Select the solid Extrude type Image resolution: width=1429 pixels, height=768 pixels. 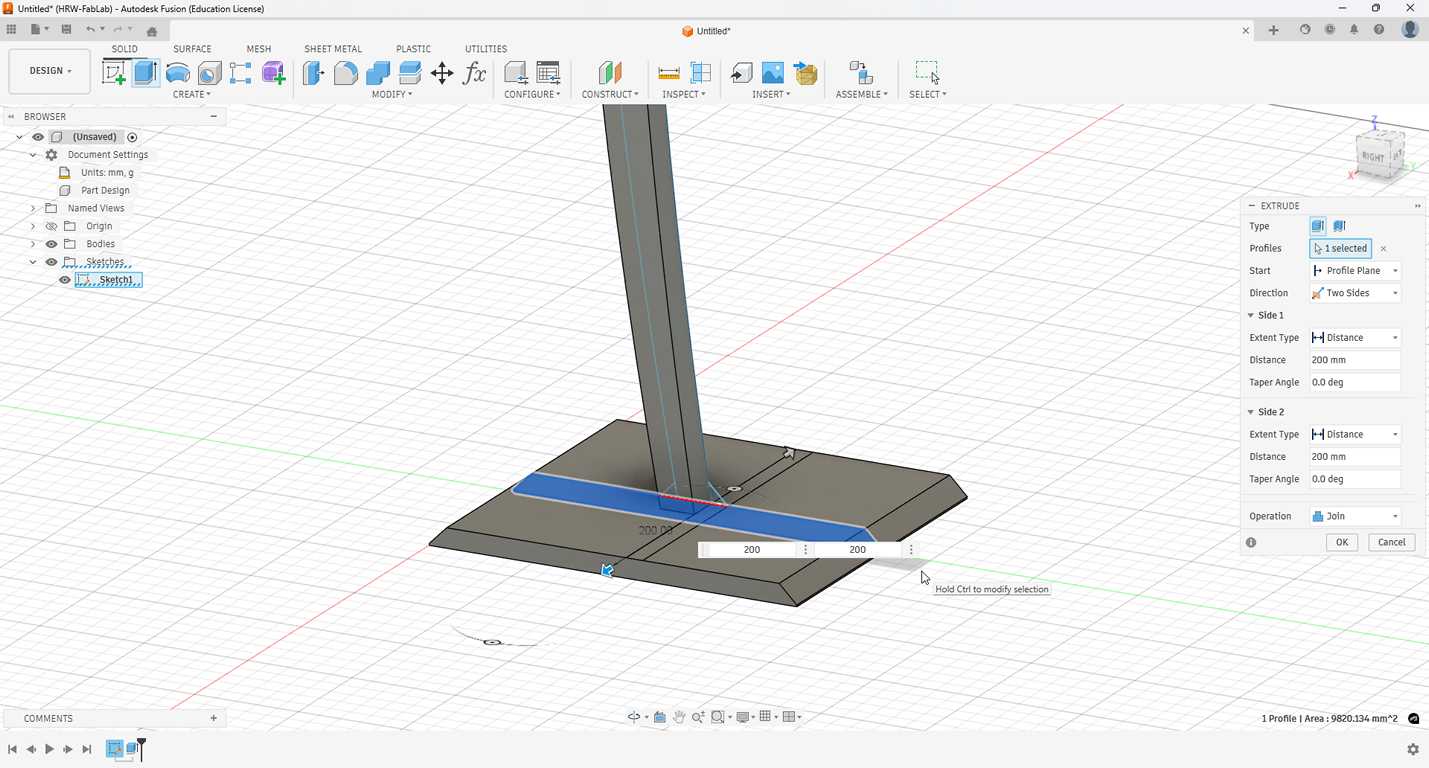coord(1318,226)
